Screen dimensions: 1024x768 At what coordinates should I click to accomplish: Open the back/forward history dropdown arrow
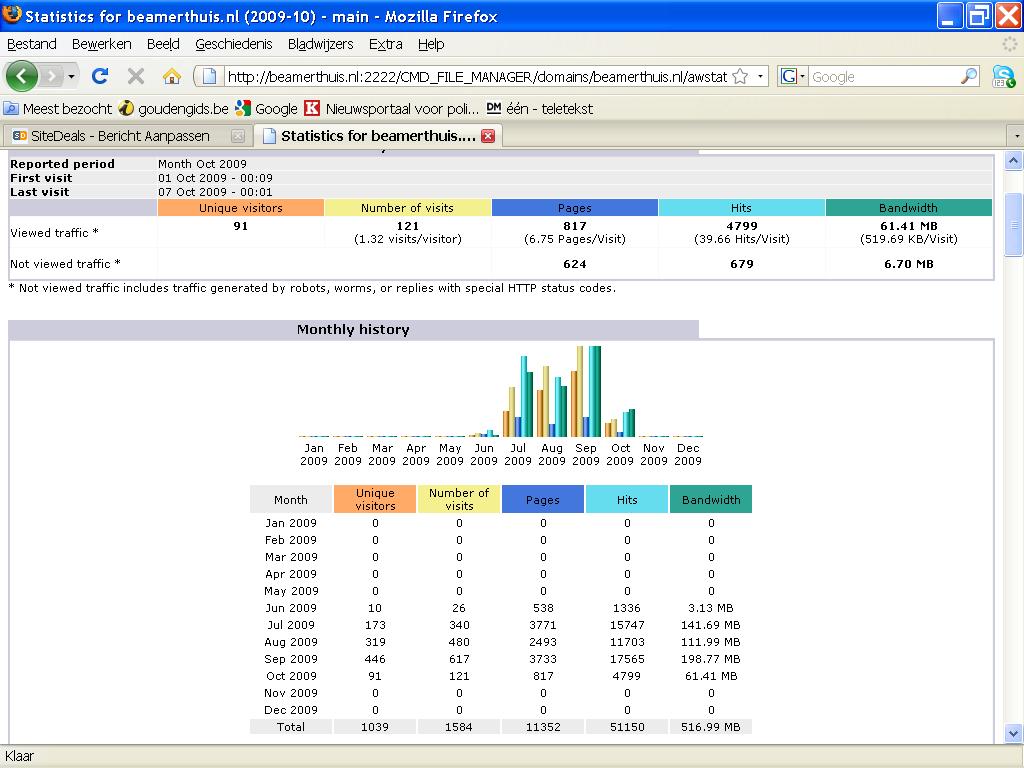(x=71, y=76)
